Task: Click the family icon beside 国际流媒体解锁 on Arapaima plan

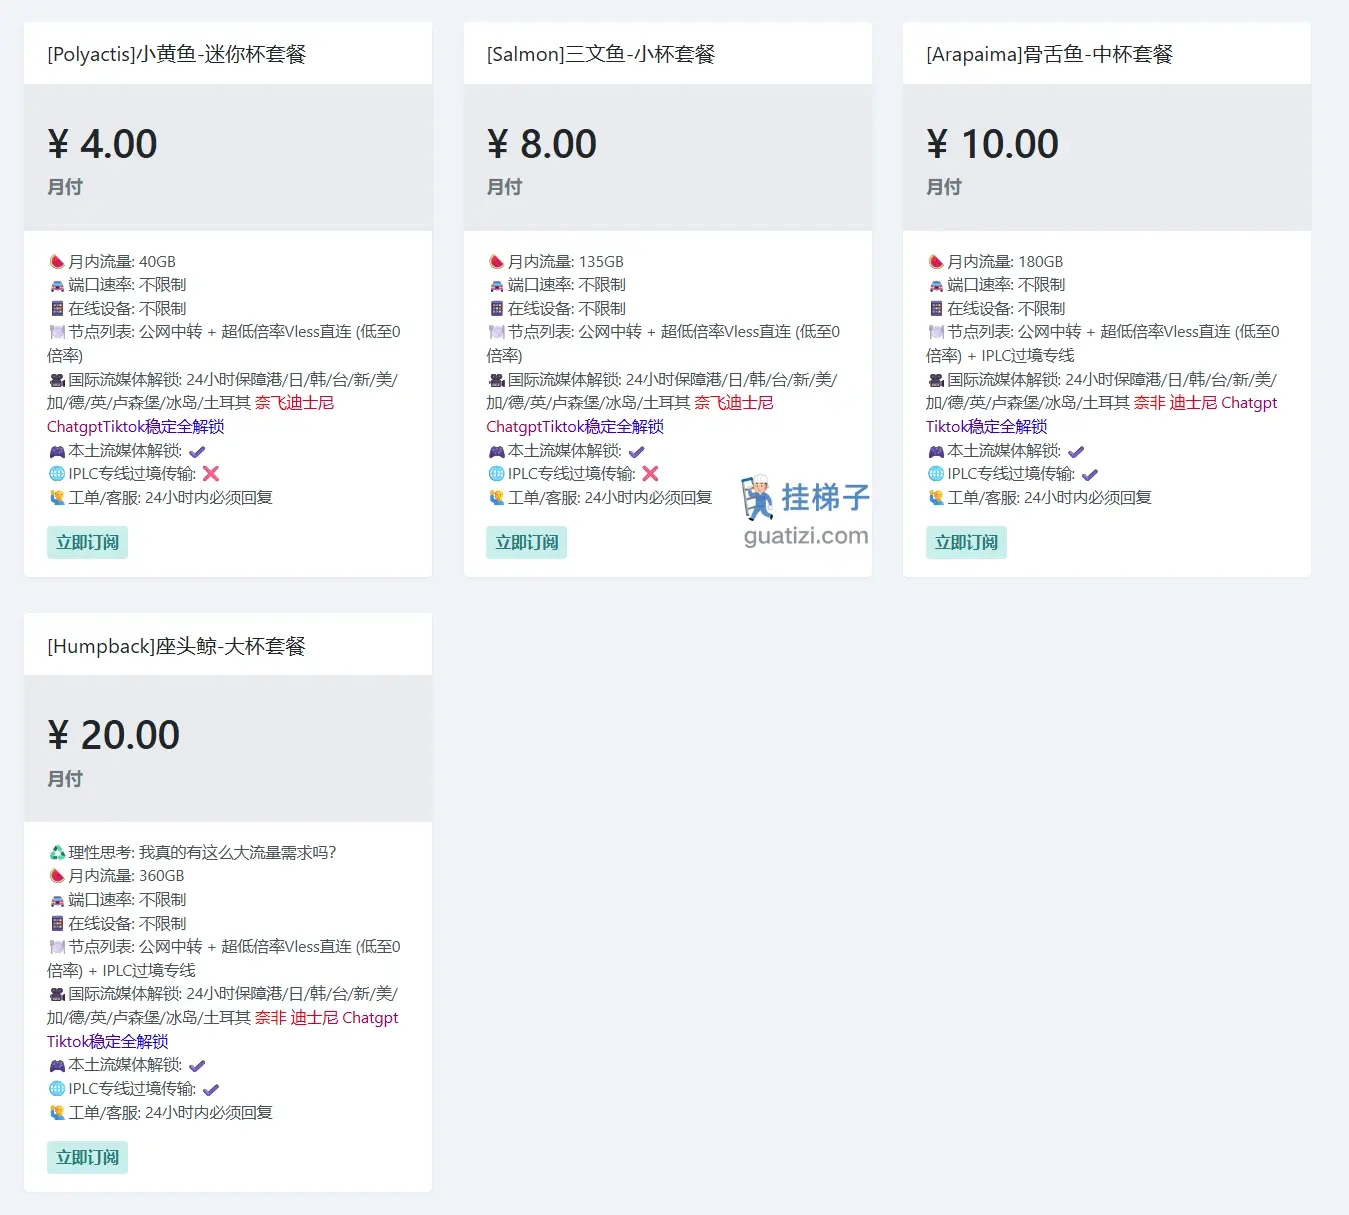Action: click(x=937, y=379)
